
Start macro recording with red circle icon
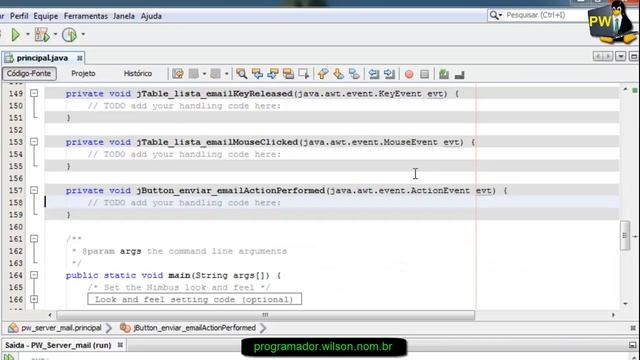[x=409, y=74]
